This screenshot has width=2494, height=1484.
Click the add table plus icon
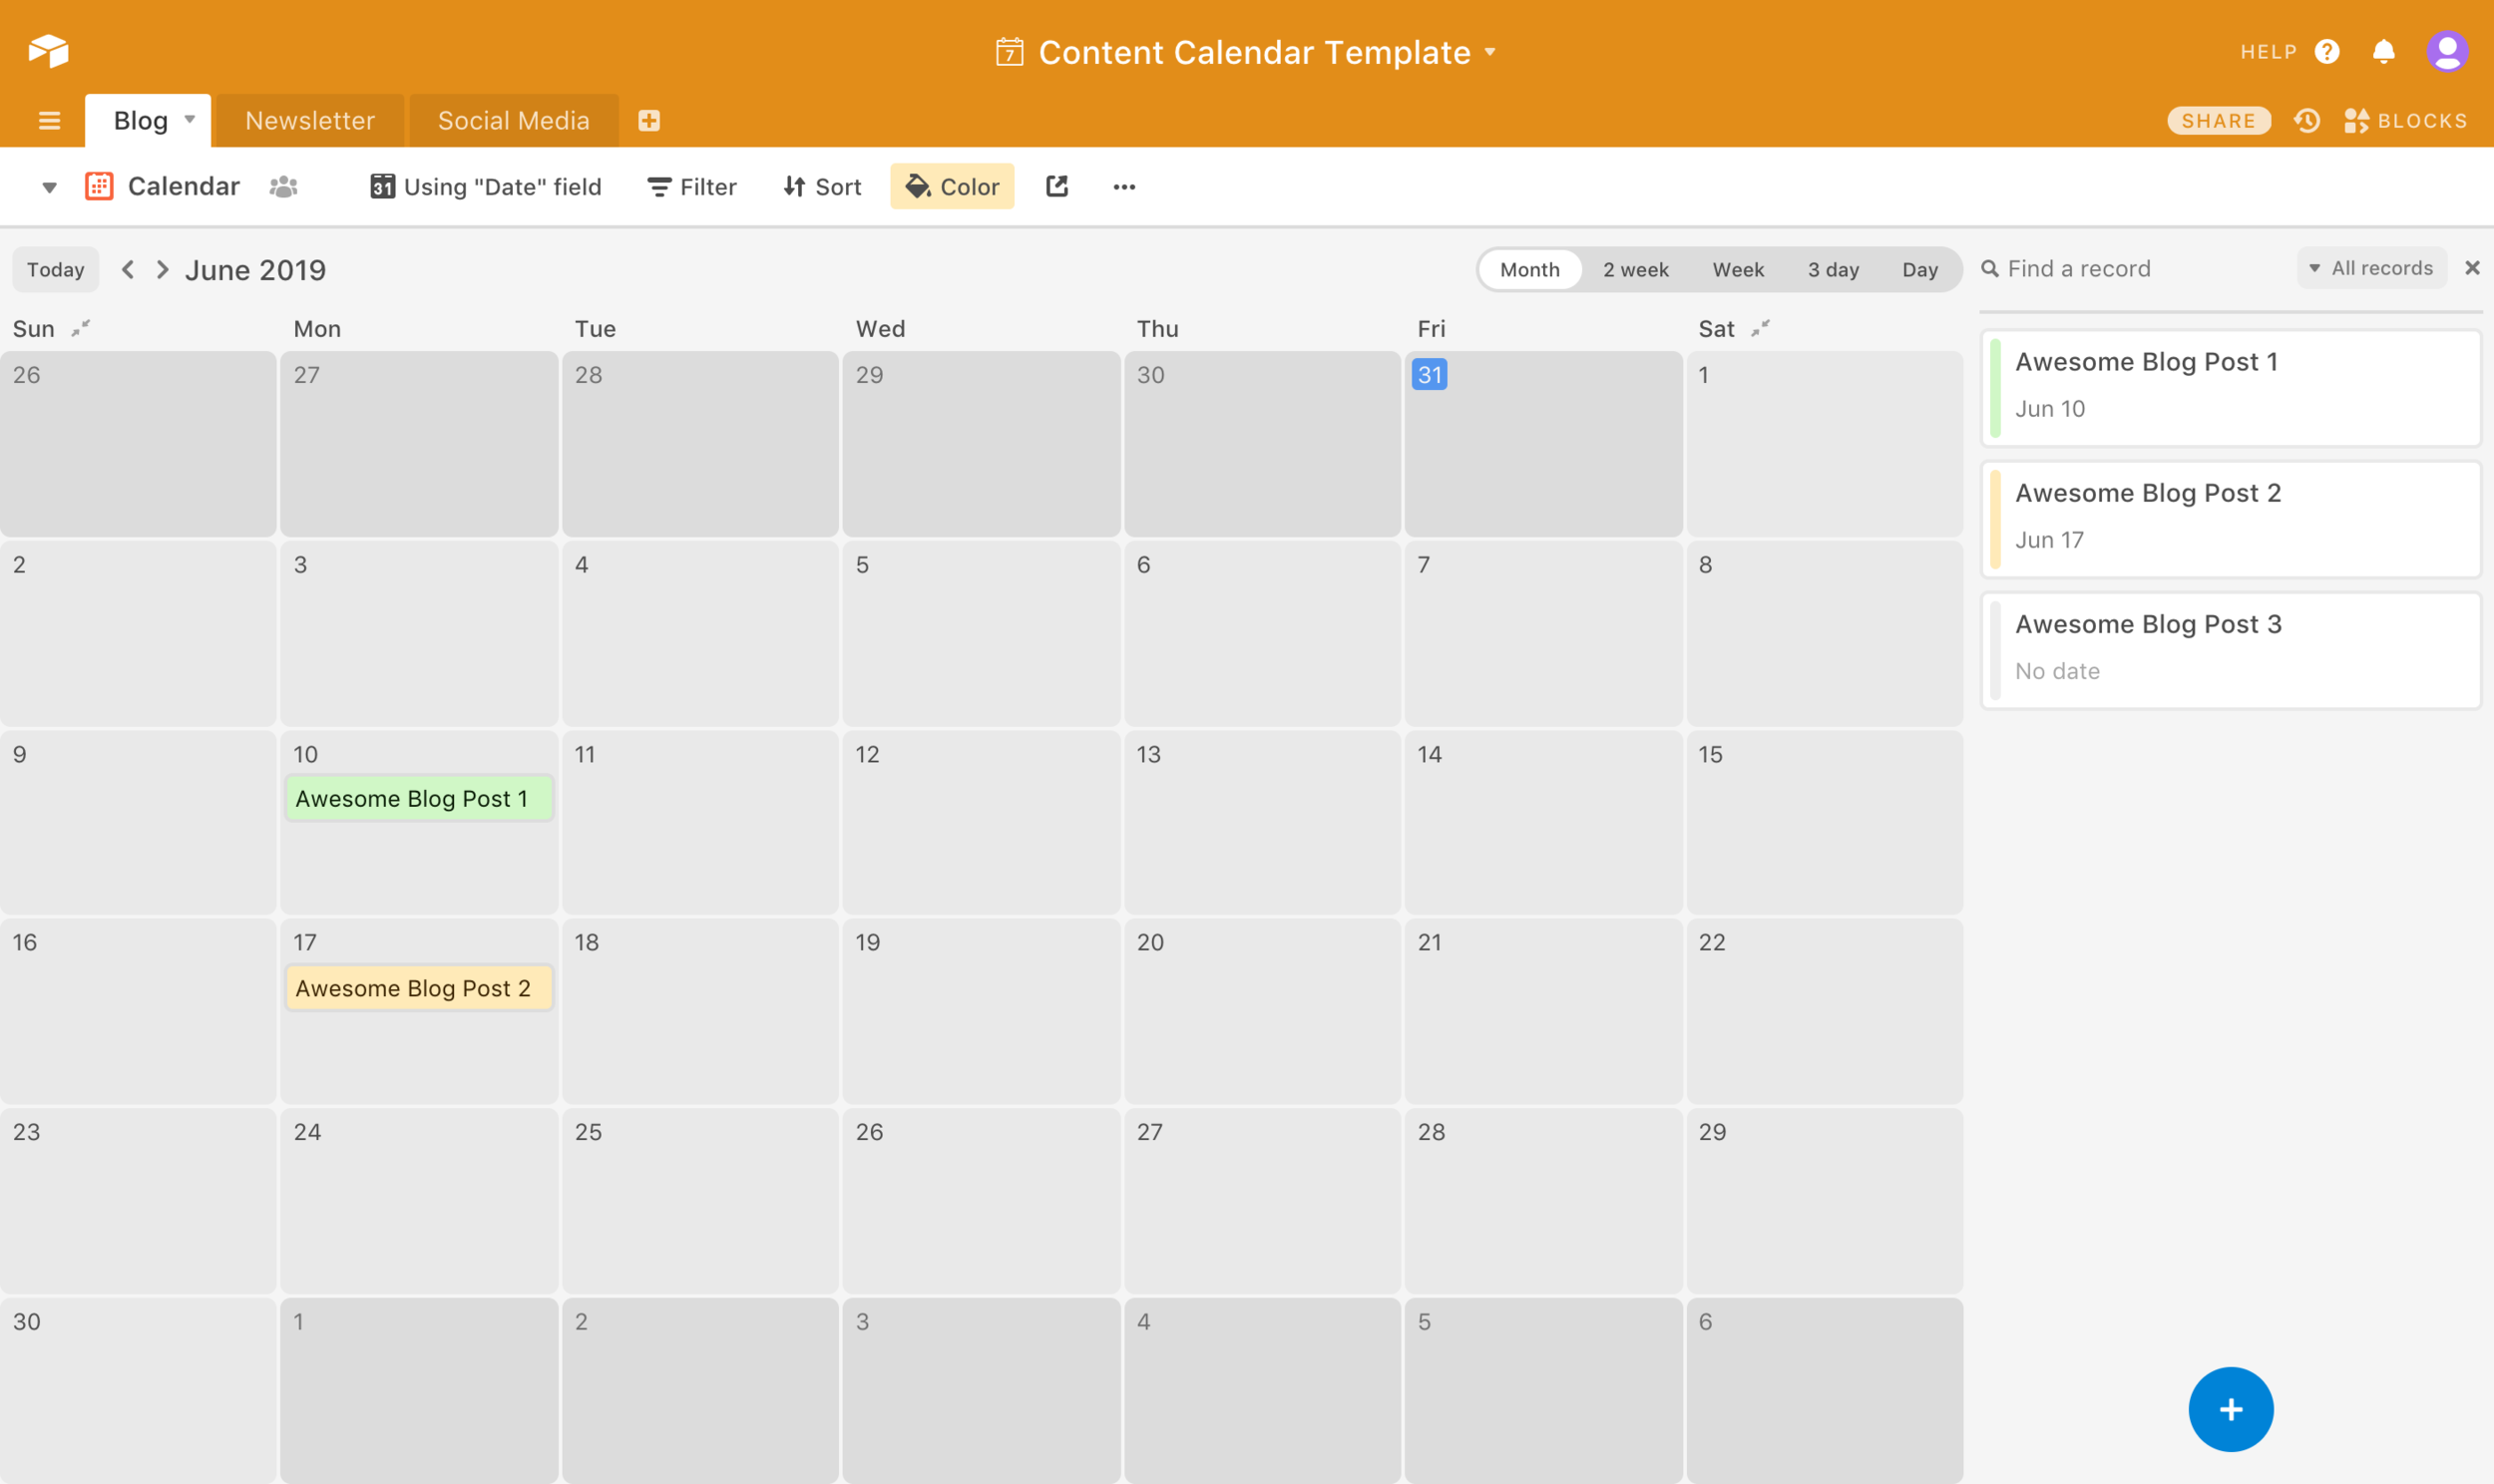[x=649, y=121]
